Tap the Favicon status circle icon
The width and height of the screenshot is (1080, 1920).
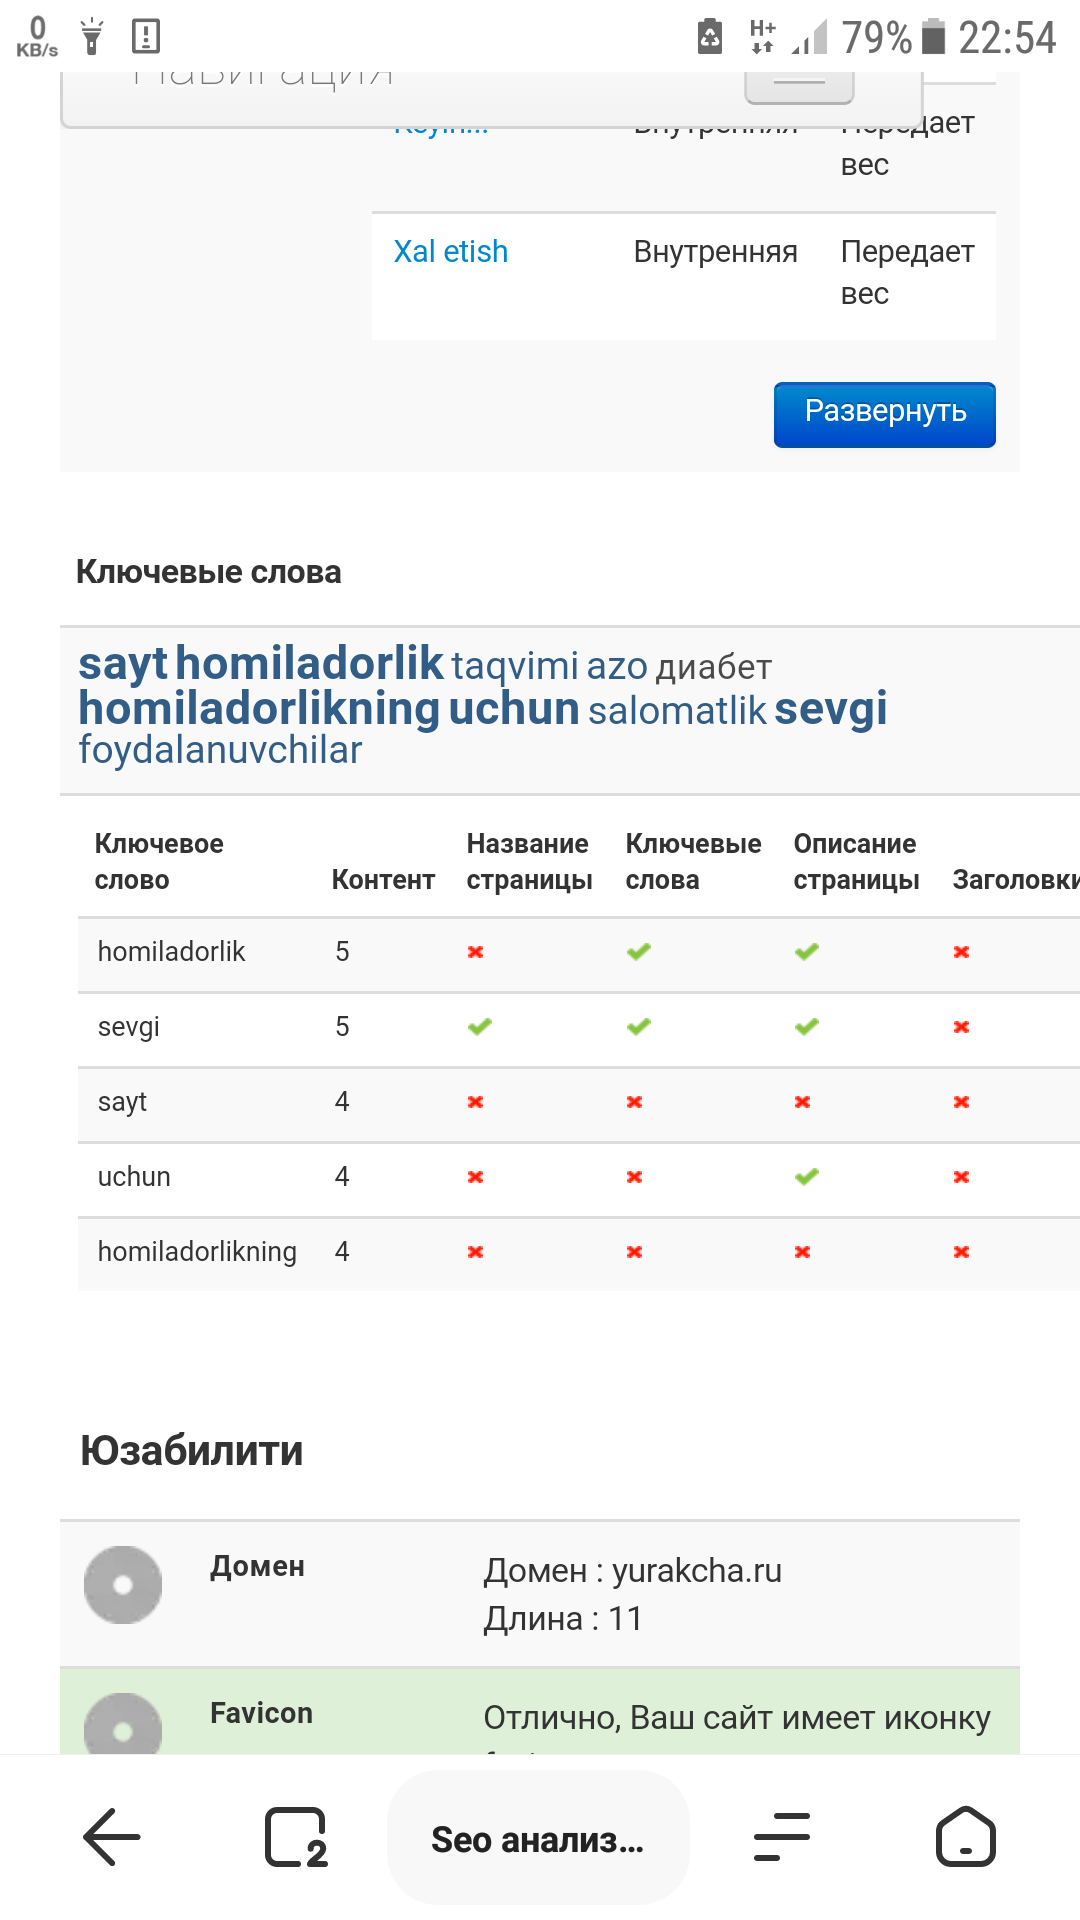123,1725
